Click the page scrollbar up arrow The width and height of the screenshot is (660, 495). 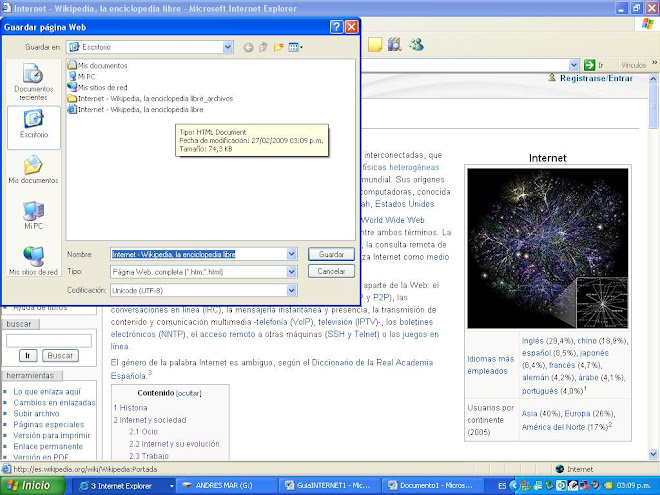point(653,79)
